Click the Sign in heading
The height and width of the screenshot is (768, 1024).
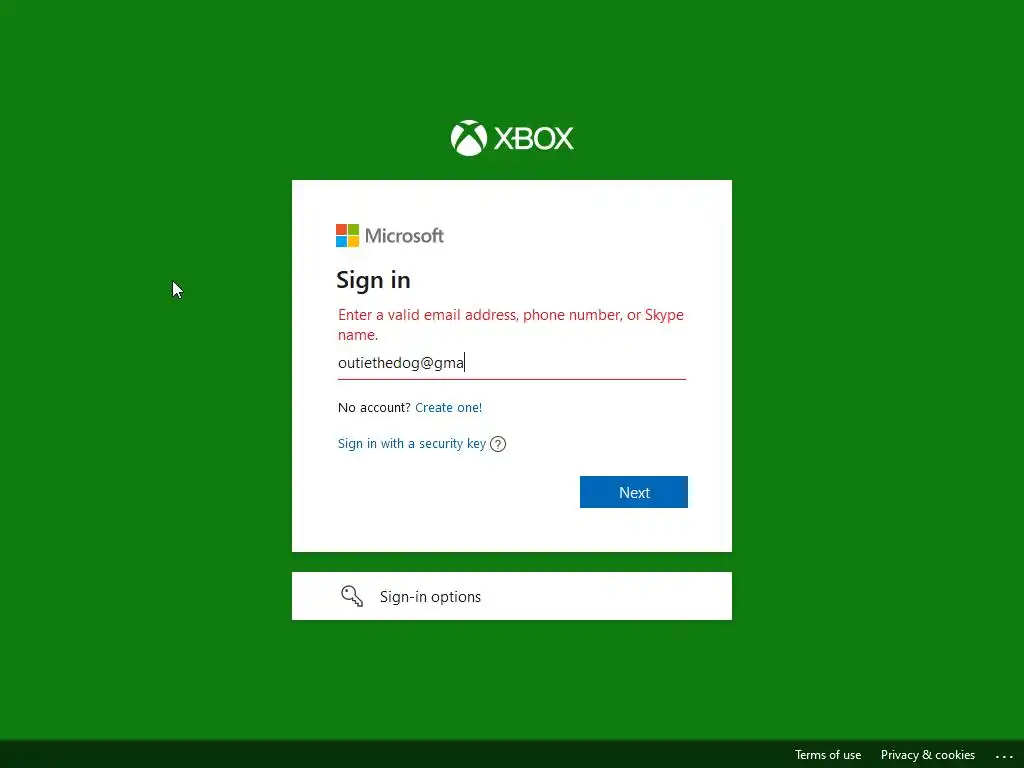pos(373,280)
